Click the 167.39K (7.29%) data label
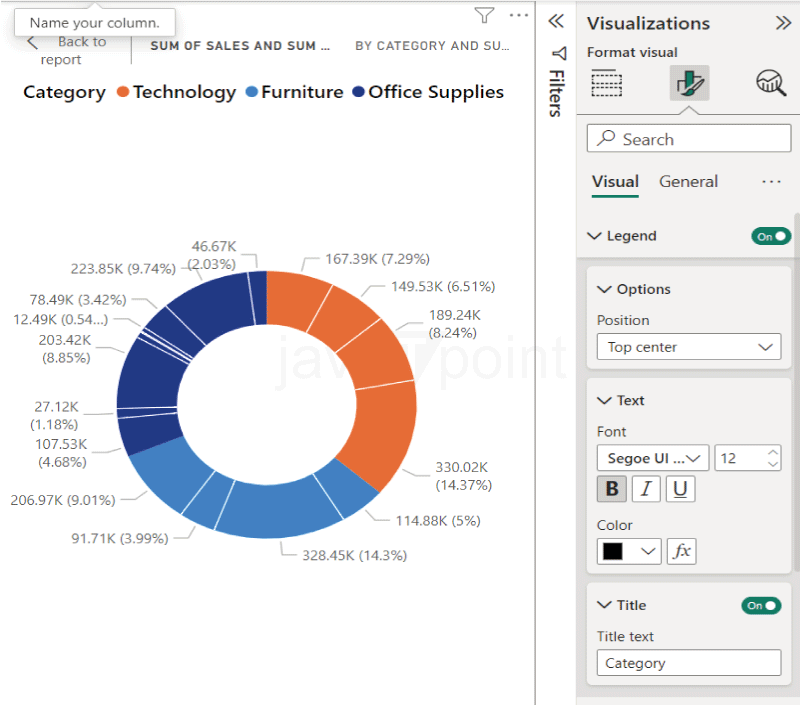This screenshot has height=705, width=800. point(378,259)
